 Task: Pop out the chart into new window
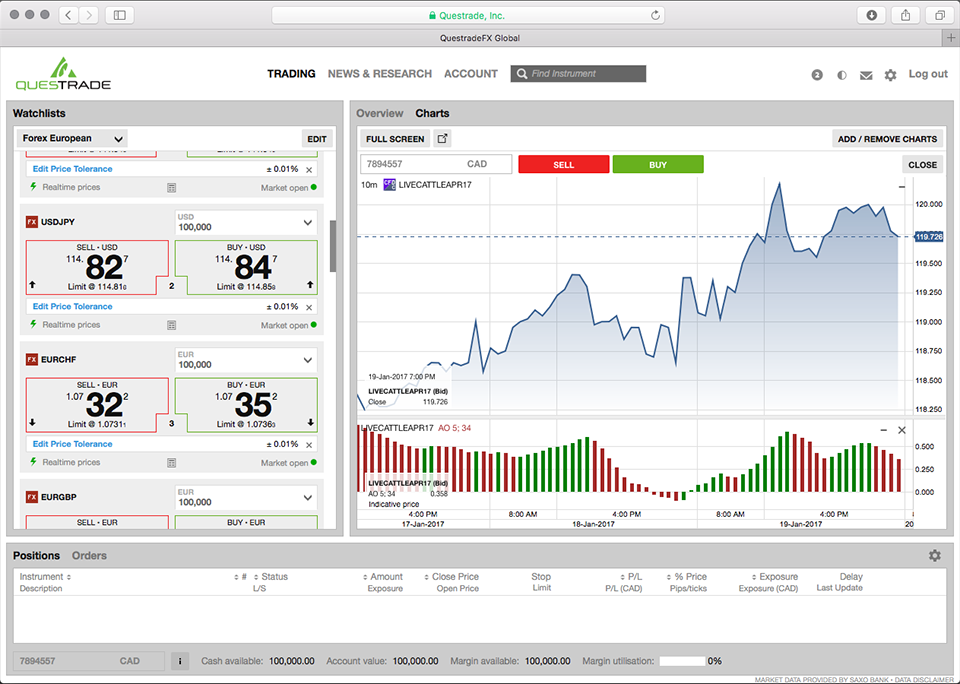click(442, 138)
